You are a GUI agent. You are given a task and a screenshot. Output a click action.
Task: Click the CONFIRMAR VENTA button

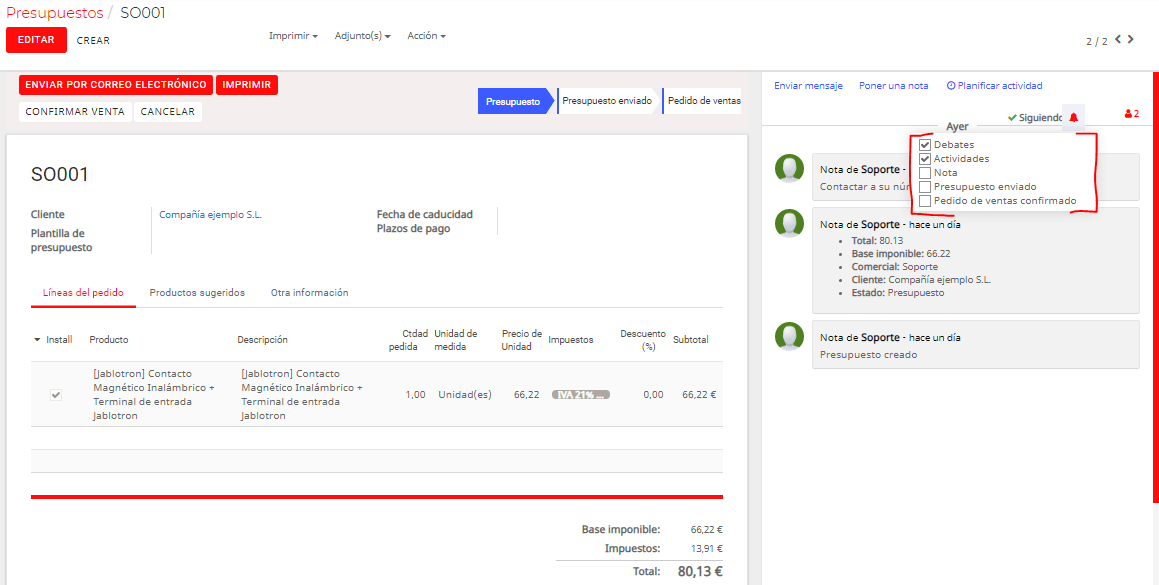coord(75,112)
